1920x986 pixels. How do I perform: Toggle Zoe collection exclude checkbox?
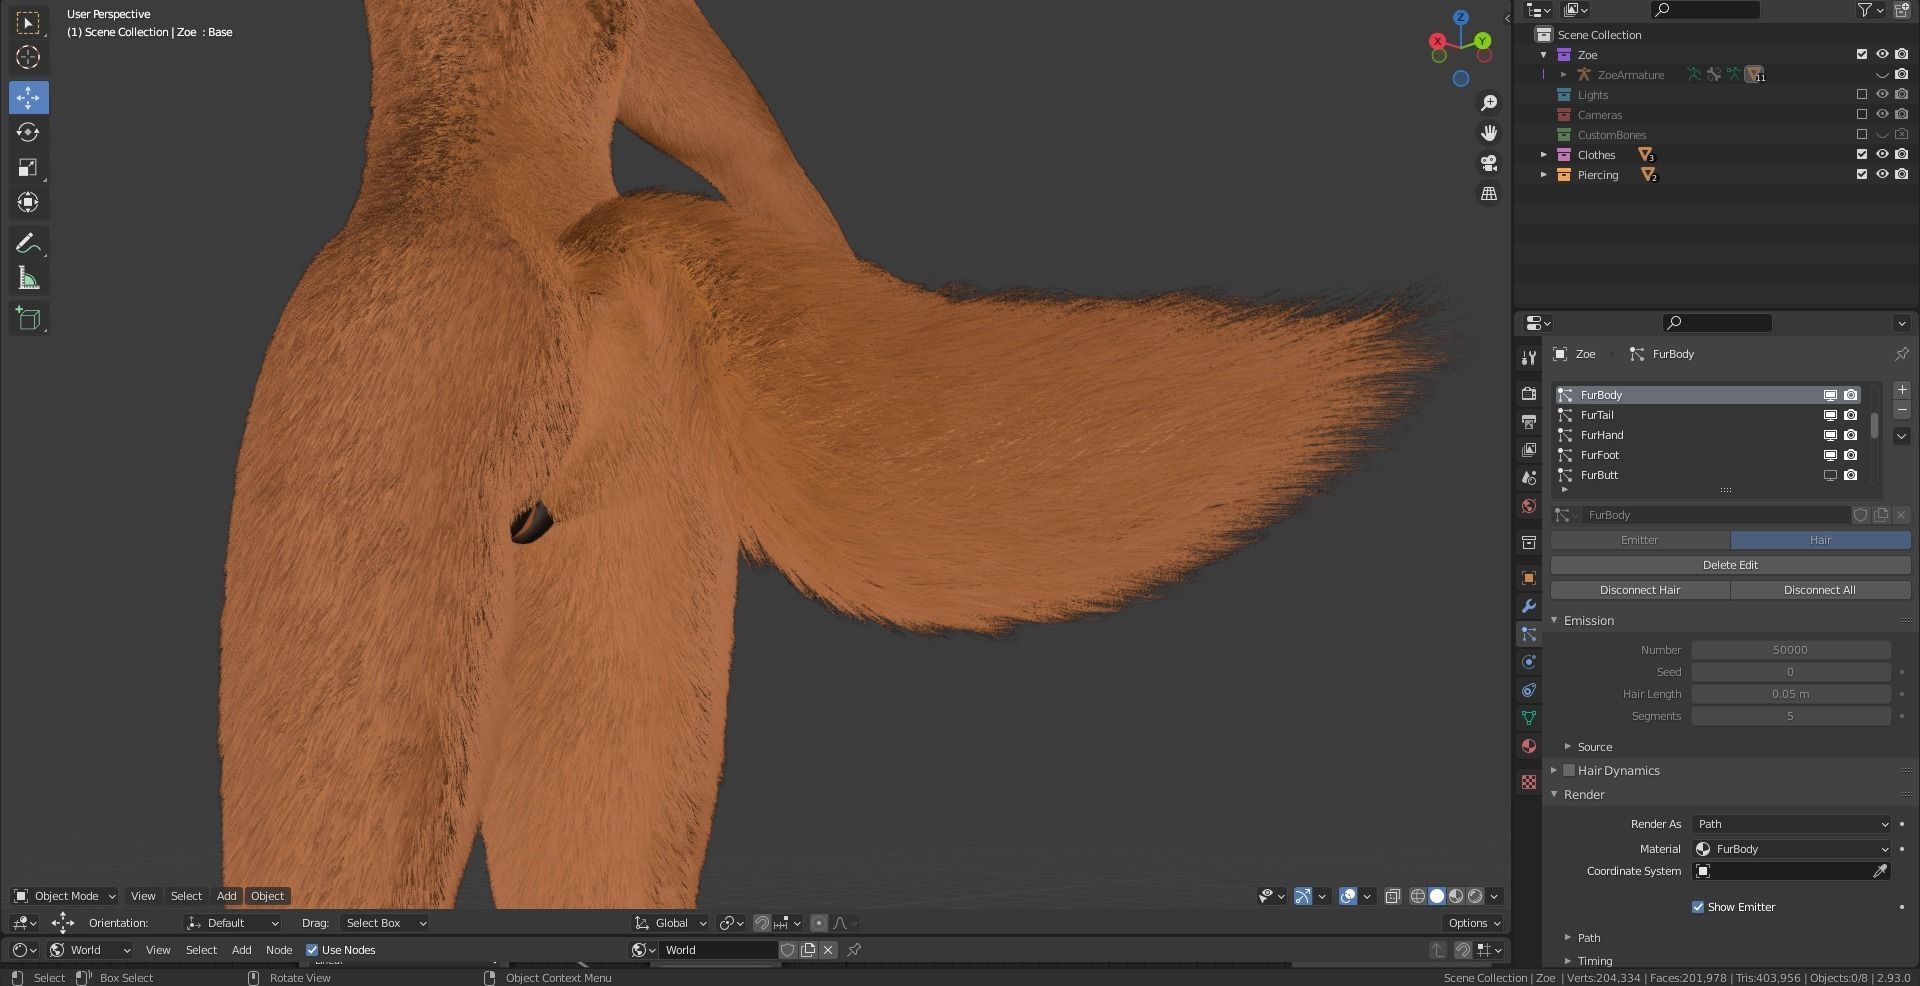(x=1861, y=55)
